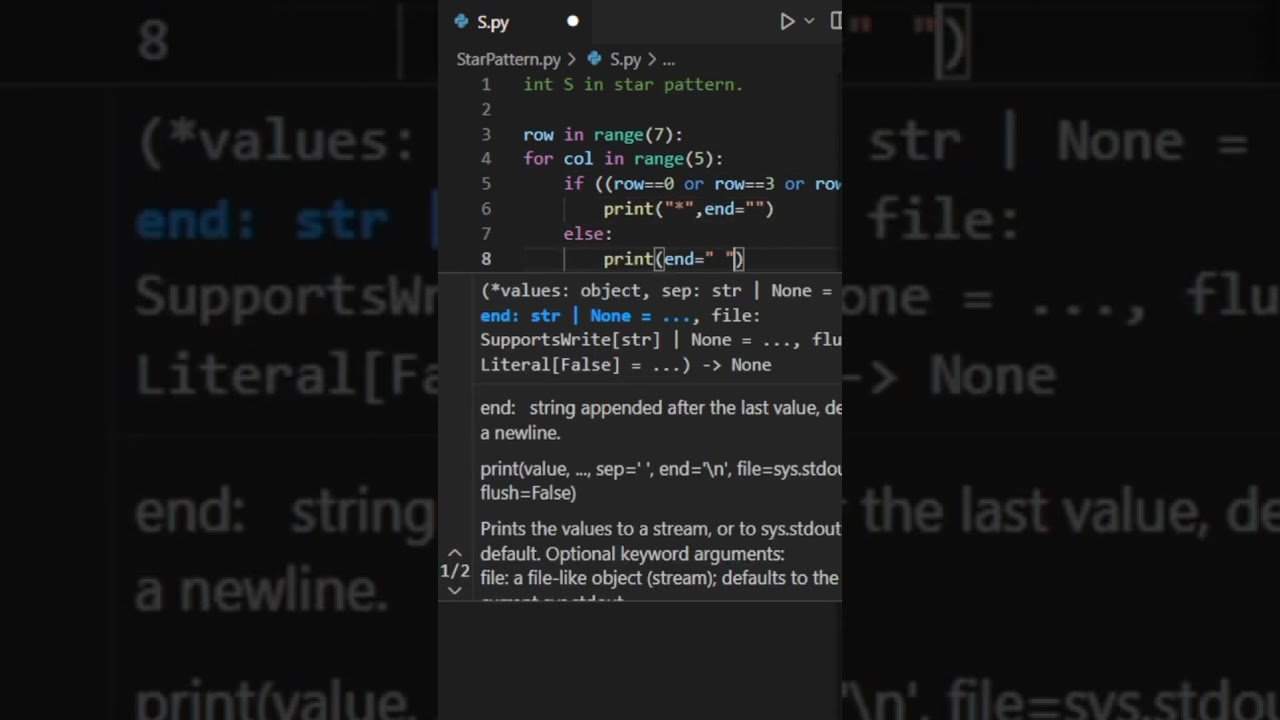The width and height of the screenshot is (1280, 720).
Task: Click line number 3 in the gutter
Action: pos(486,134)
